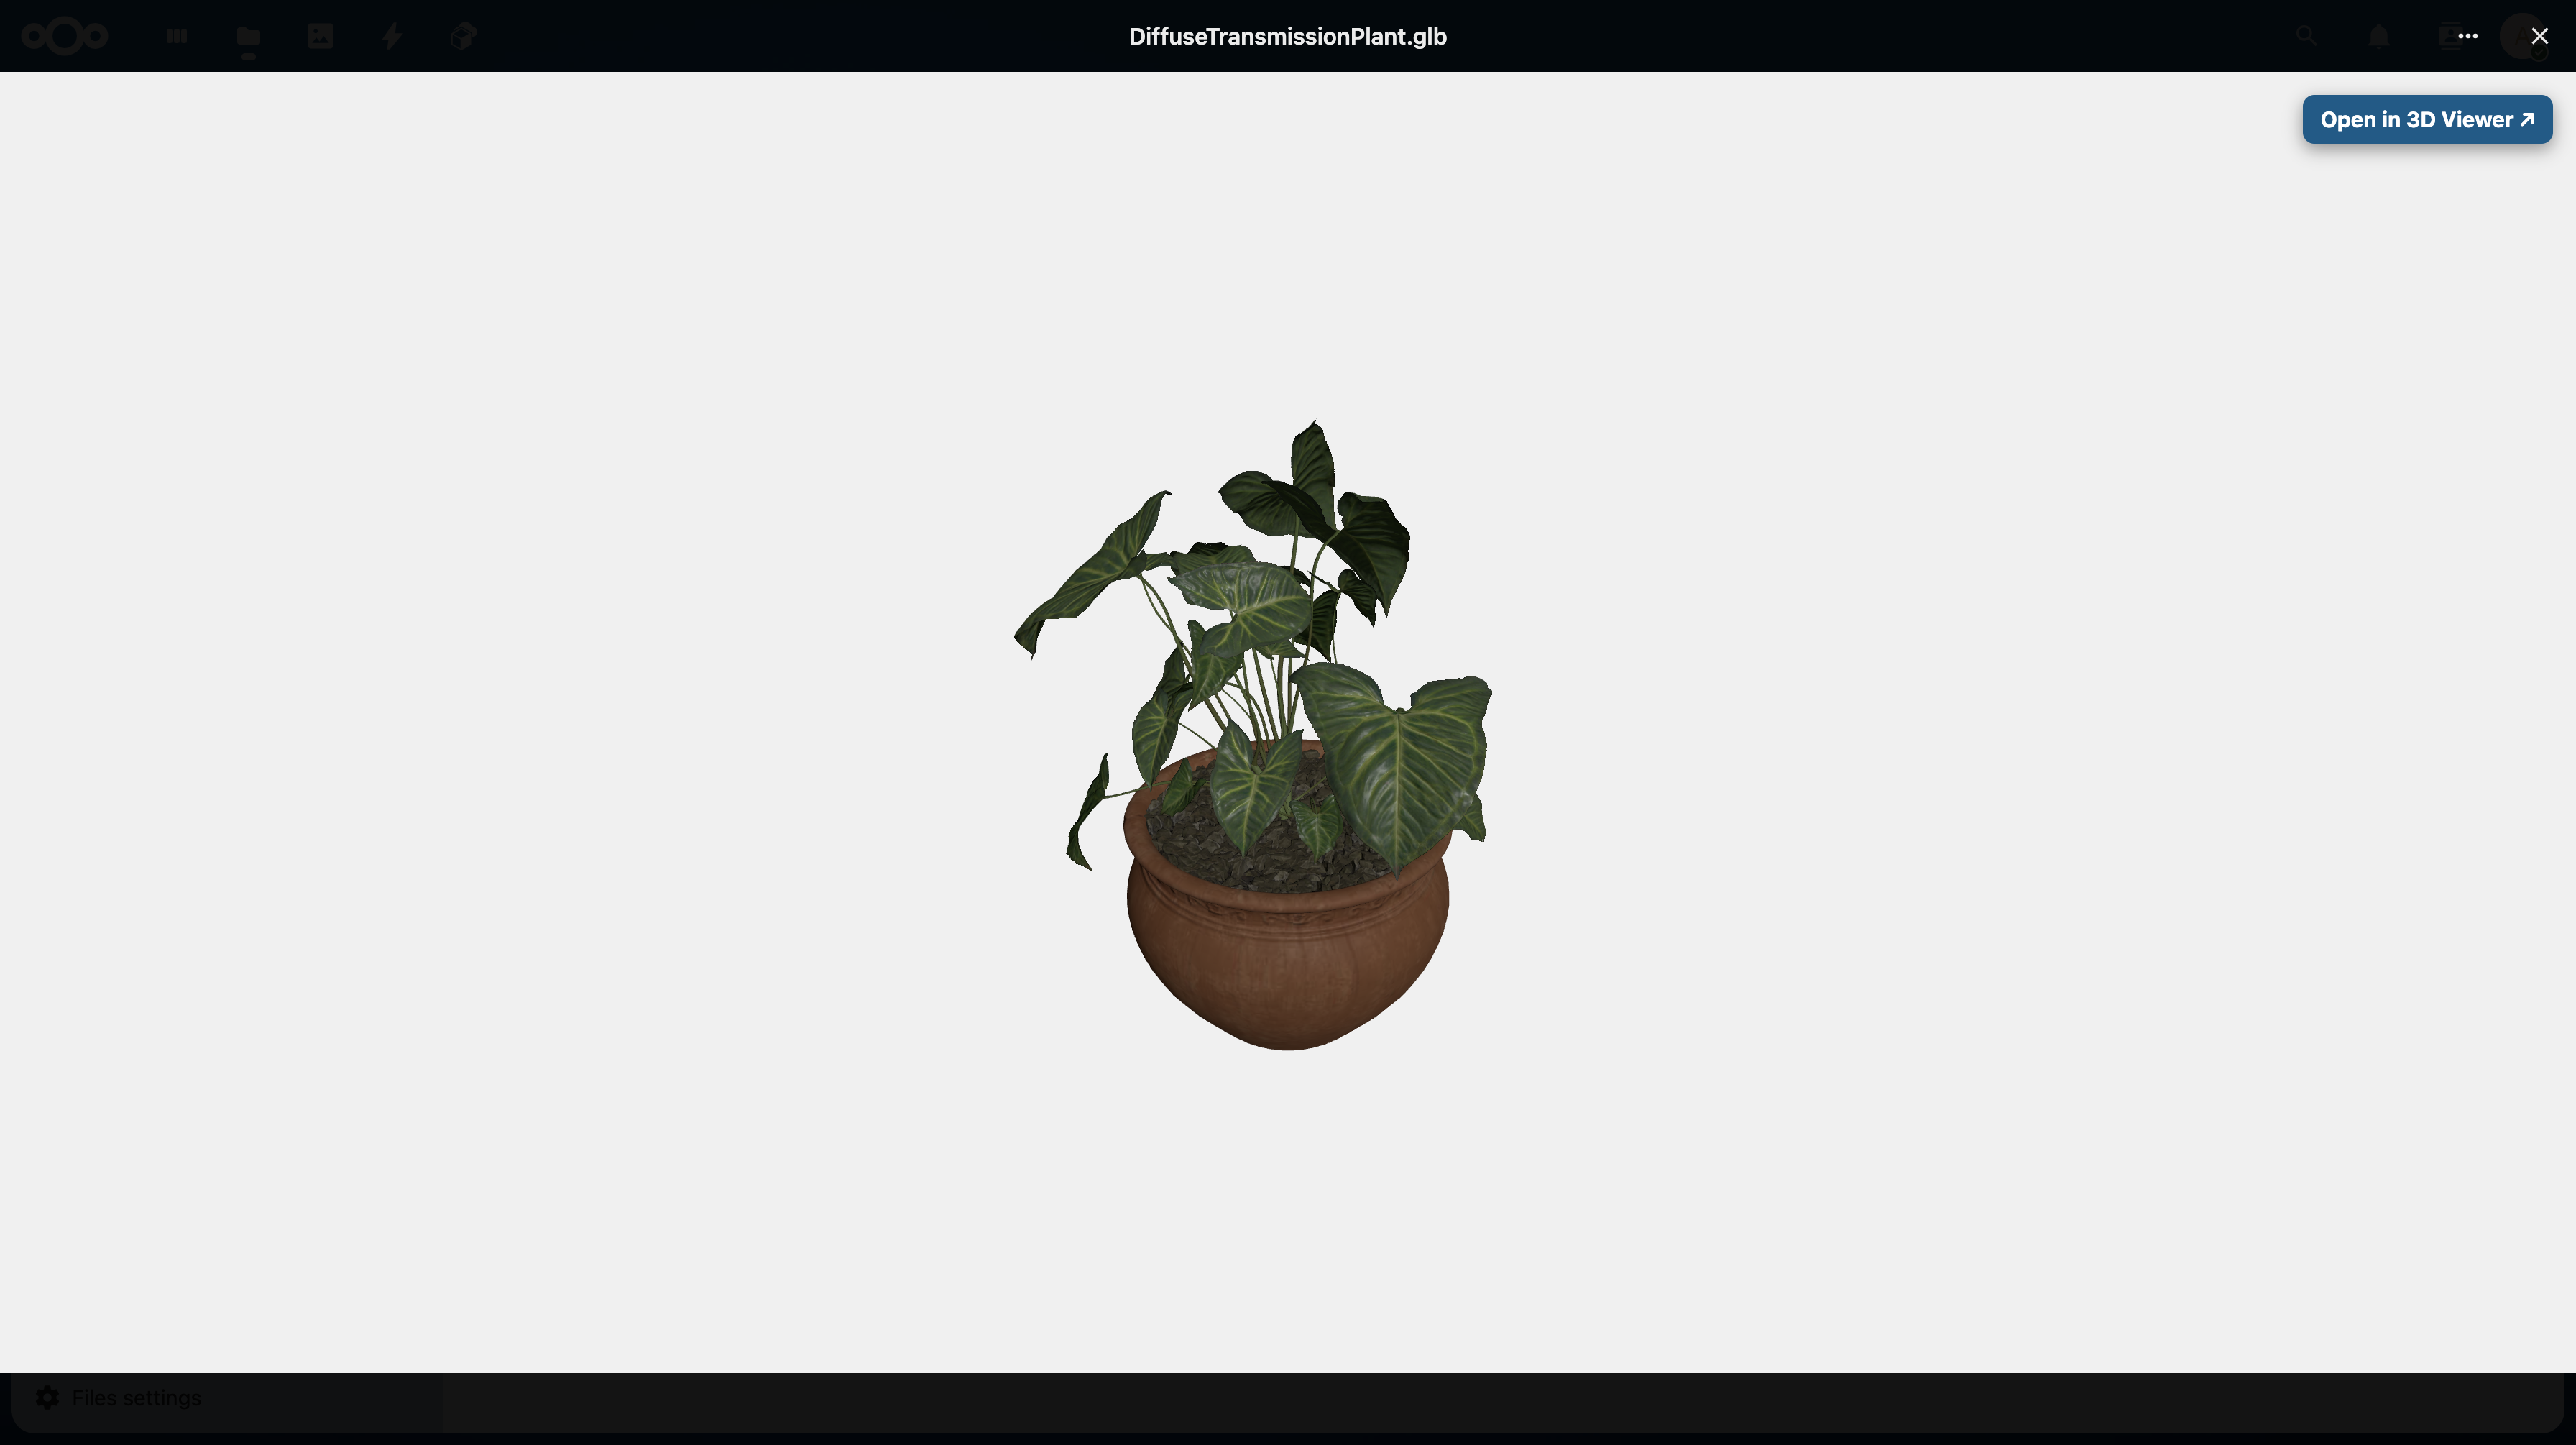Open Files settings at bottom left
Screen dimensions: 2576x1445
pos(136,1398)
